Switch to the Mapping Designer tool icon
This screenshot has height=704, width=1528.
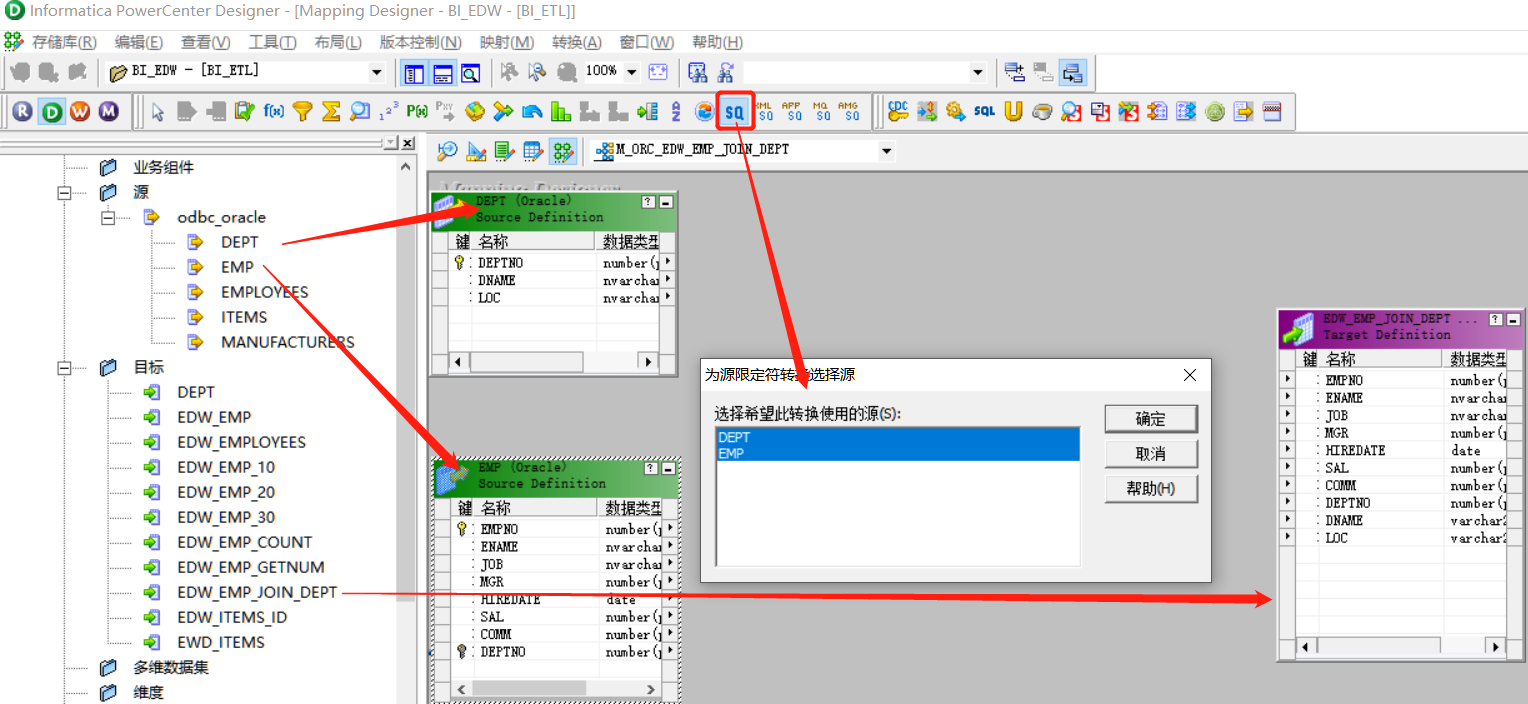[563, 151]
